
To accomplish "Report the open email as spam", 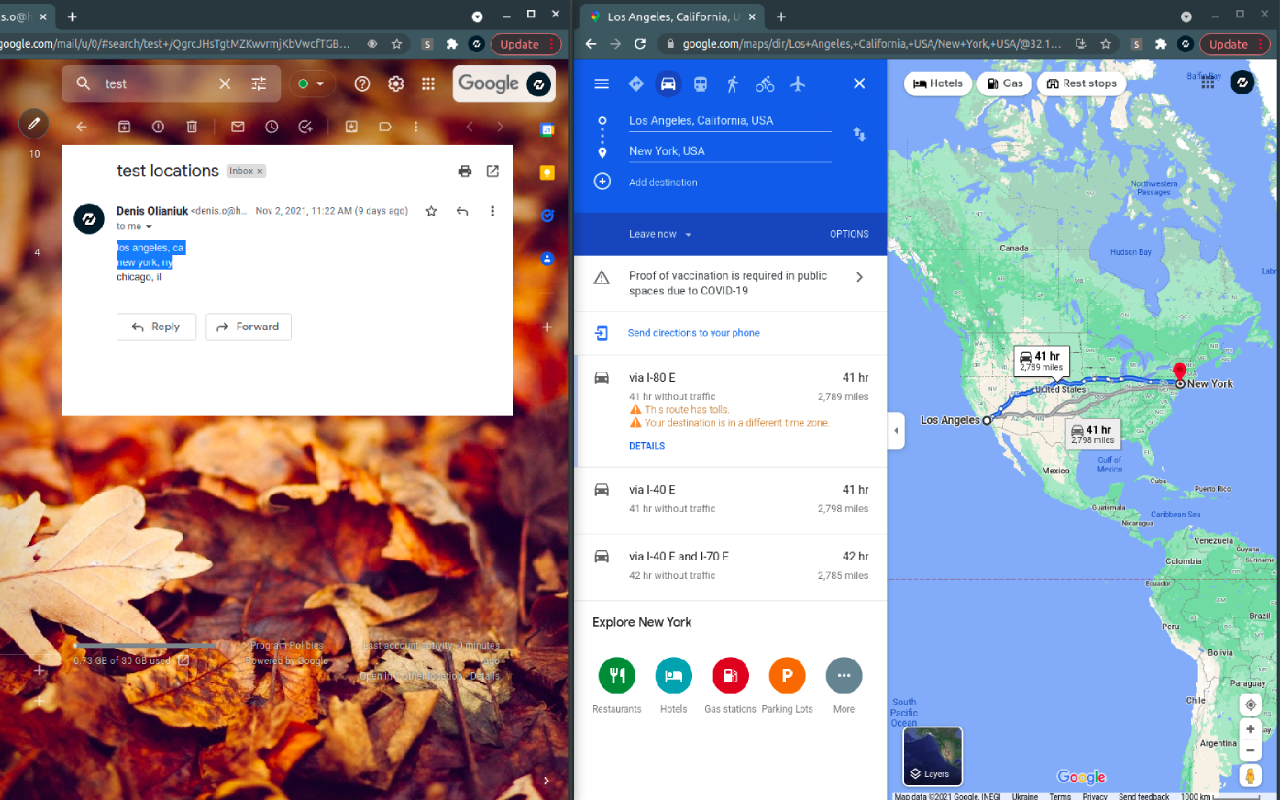I will 158,127.
